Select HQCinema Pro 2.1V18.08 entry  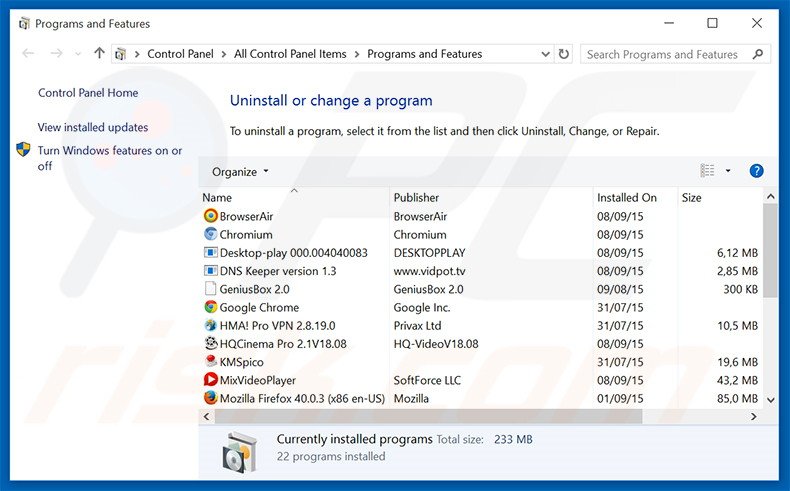coord(283,343)
